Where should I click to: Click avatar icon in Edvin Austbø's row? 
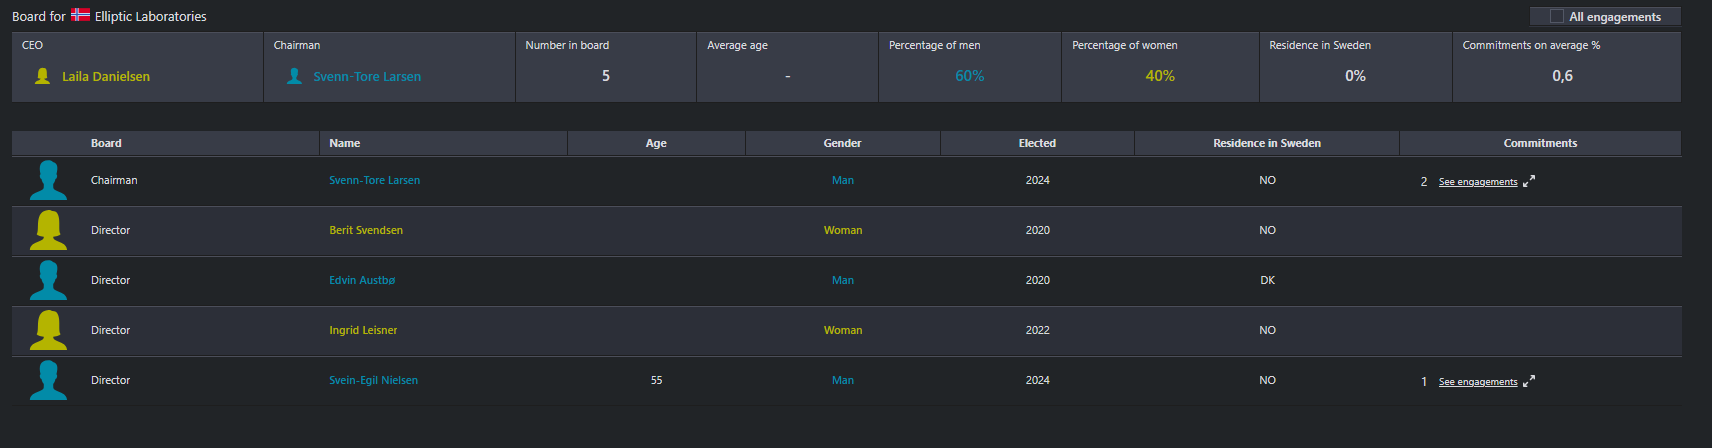(48, 281)
